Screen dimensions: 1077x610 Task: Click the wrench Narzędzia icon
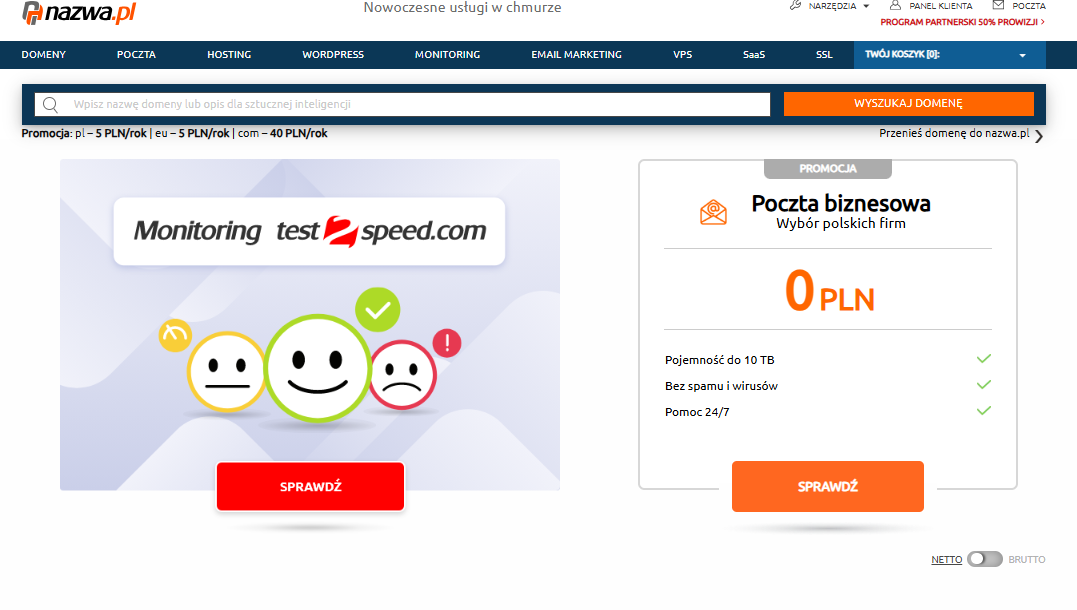(795, 5)
